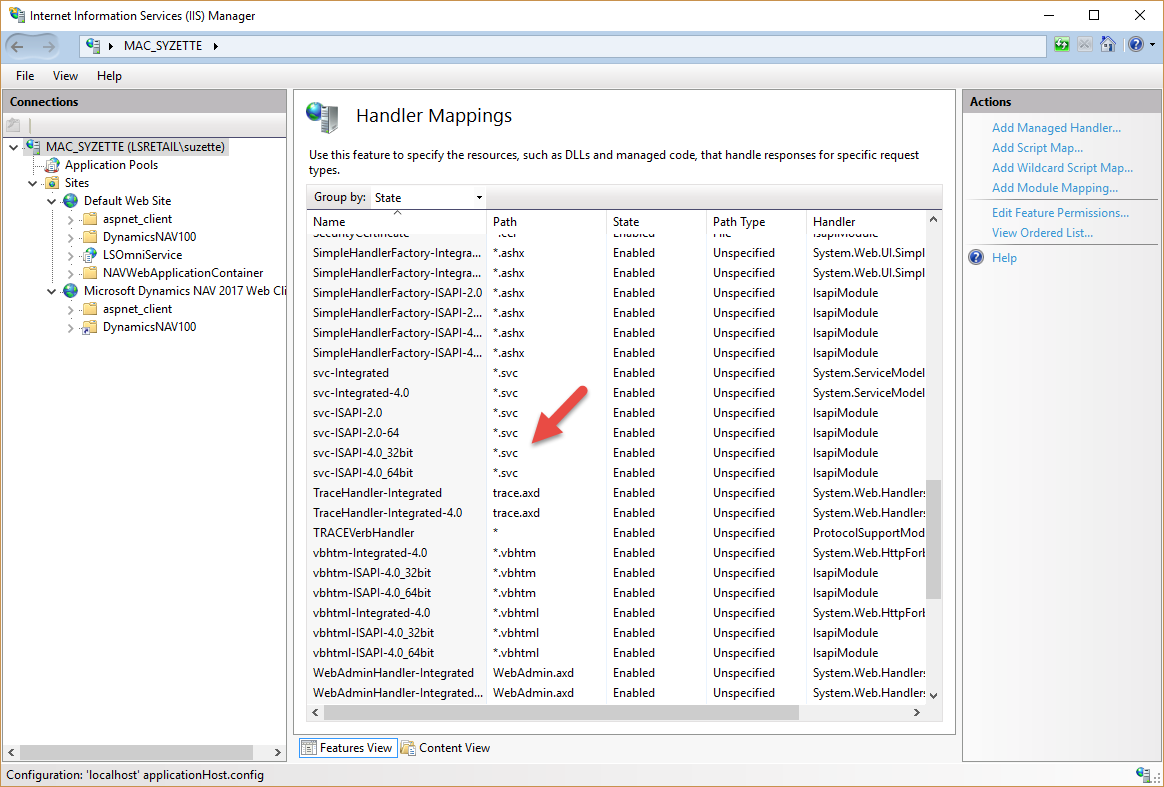Click the scroll down arrow of handler list
The width and height of the screenshot is (1164, 787).
(933, 695)
